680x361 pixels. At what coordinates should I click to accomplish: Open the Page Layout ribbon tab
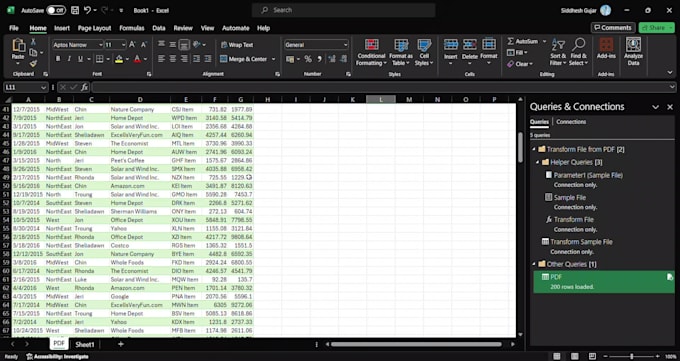[95, 28]
